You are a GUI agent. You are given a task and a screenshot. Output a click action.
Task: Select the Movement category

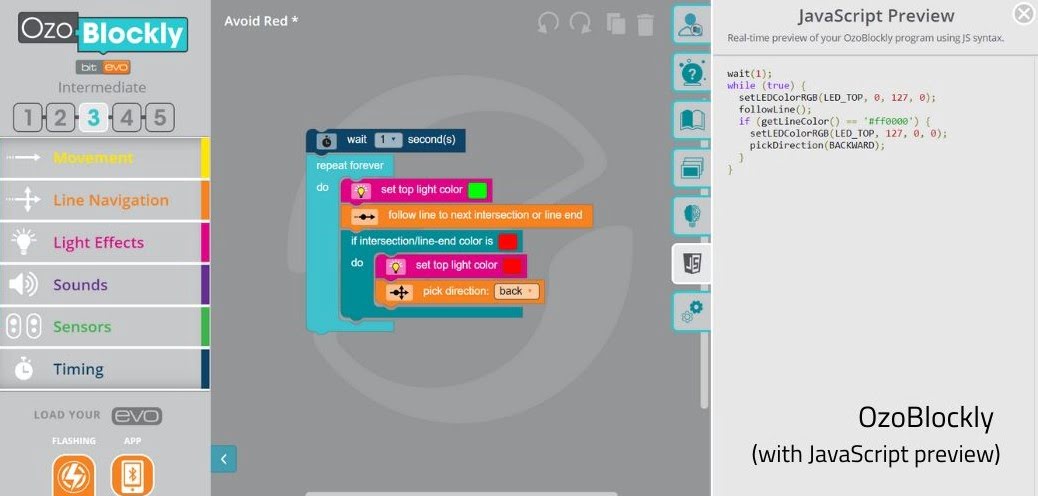(x=105, y=158)
